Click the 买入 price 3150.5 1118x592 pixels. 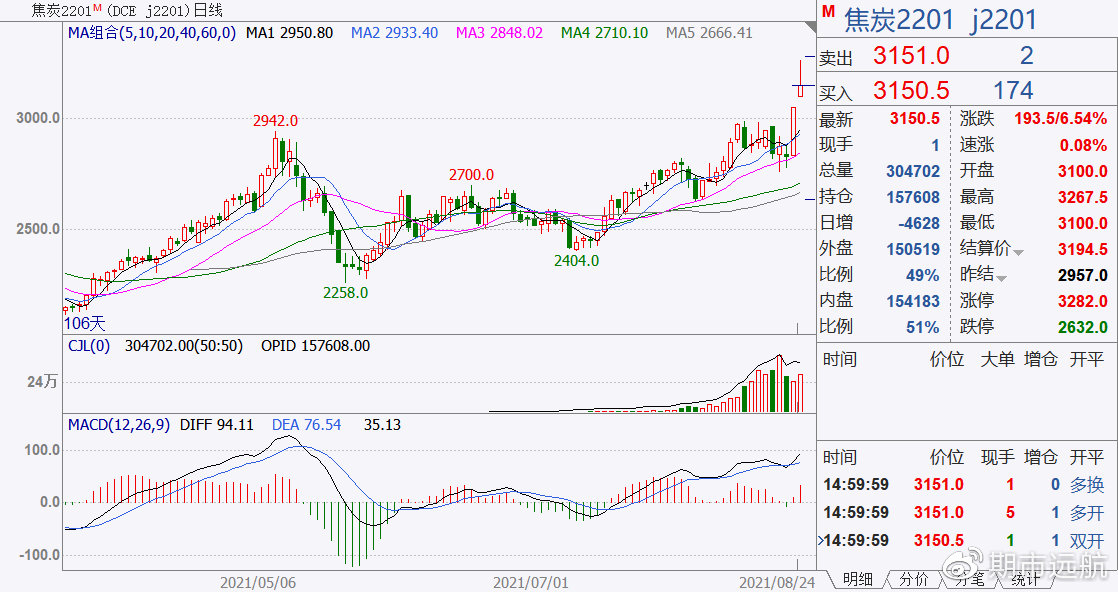[911, 91]
